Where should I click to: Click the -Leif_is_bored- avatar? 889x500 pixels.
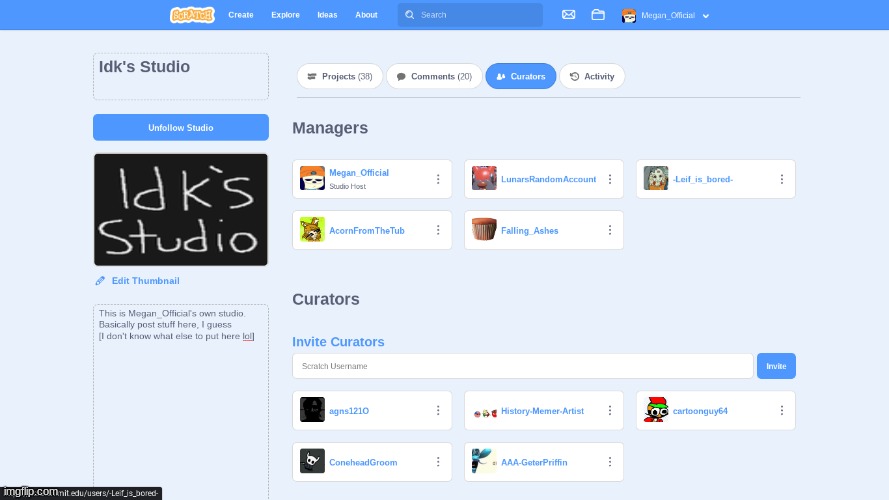[x=656, y=178]
